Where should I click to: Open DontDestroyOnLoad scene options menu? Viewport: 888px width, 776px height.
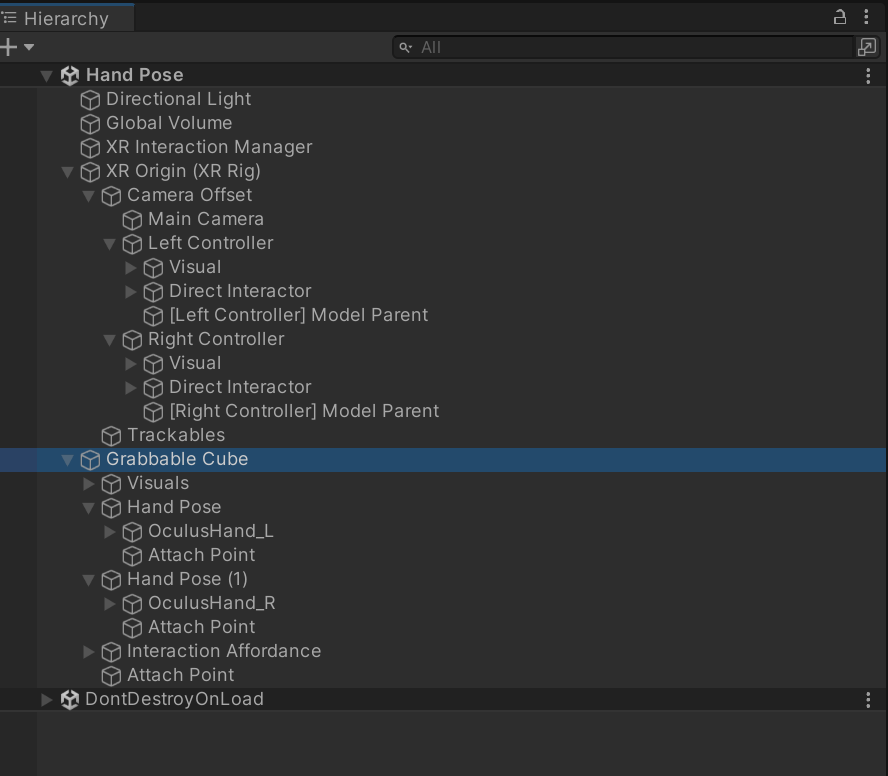coord(868,700)
